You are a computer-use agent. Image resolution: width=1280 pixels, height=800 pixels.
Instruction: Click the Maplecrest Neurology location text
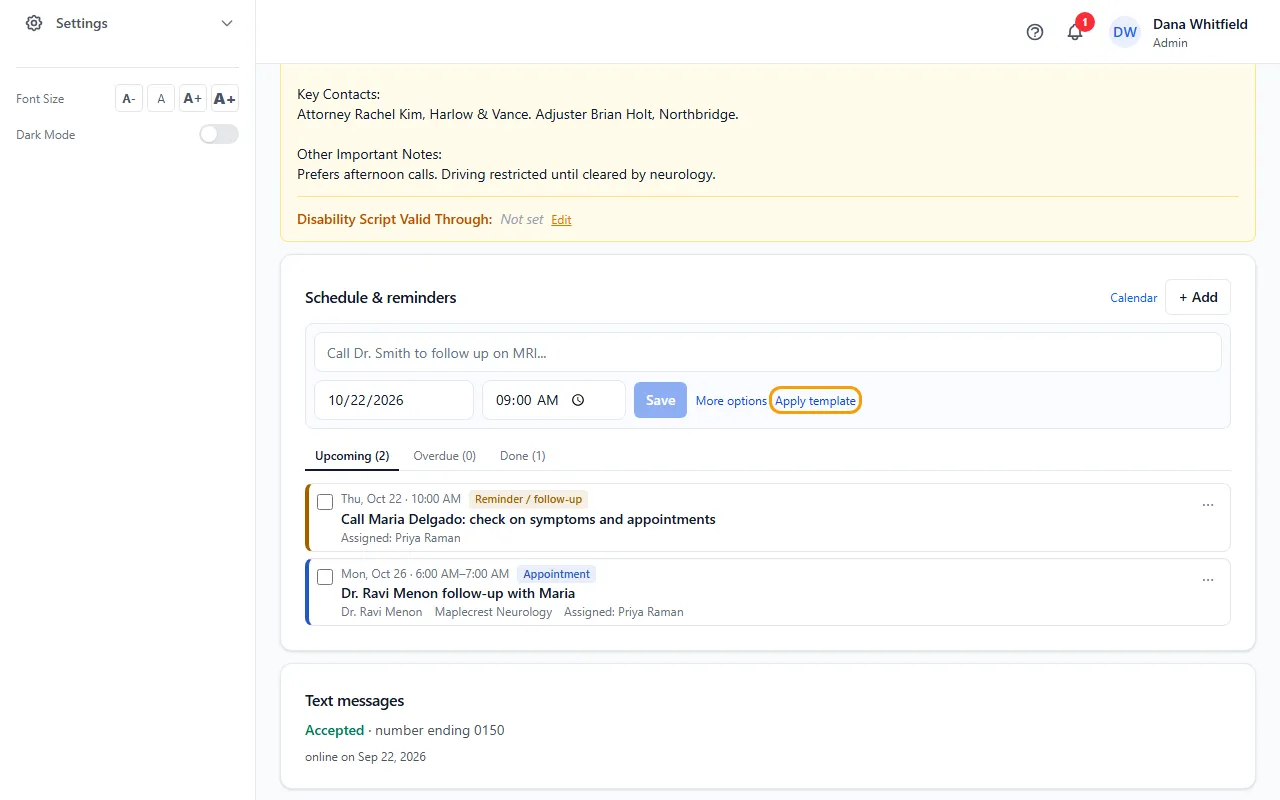(493, 612)
